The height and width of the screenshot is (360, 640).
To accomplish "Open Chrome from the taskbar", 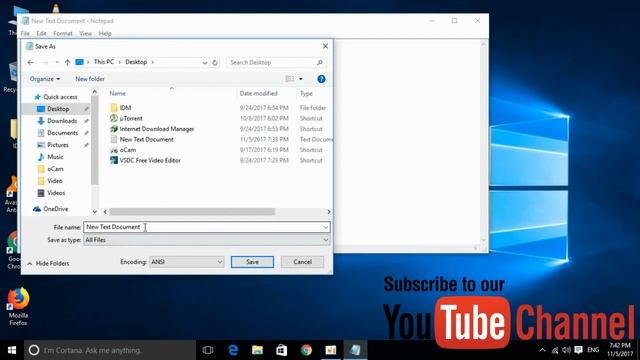I will [307, 350].
